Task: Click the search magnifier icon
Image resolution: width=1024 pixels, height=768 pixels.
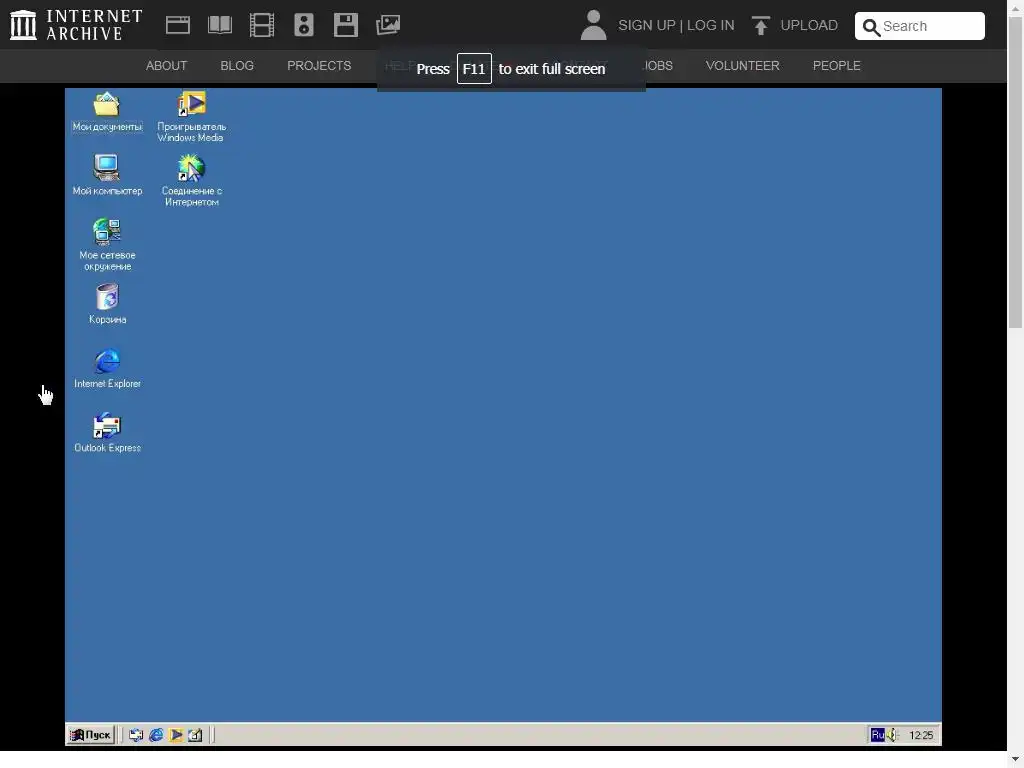Action: click(871, 27)
